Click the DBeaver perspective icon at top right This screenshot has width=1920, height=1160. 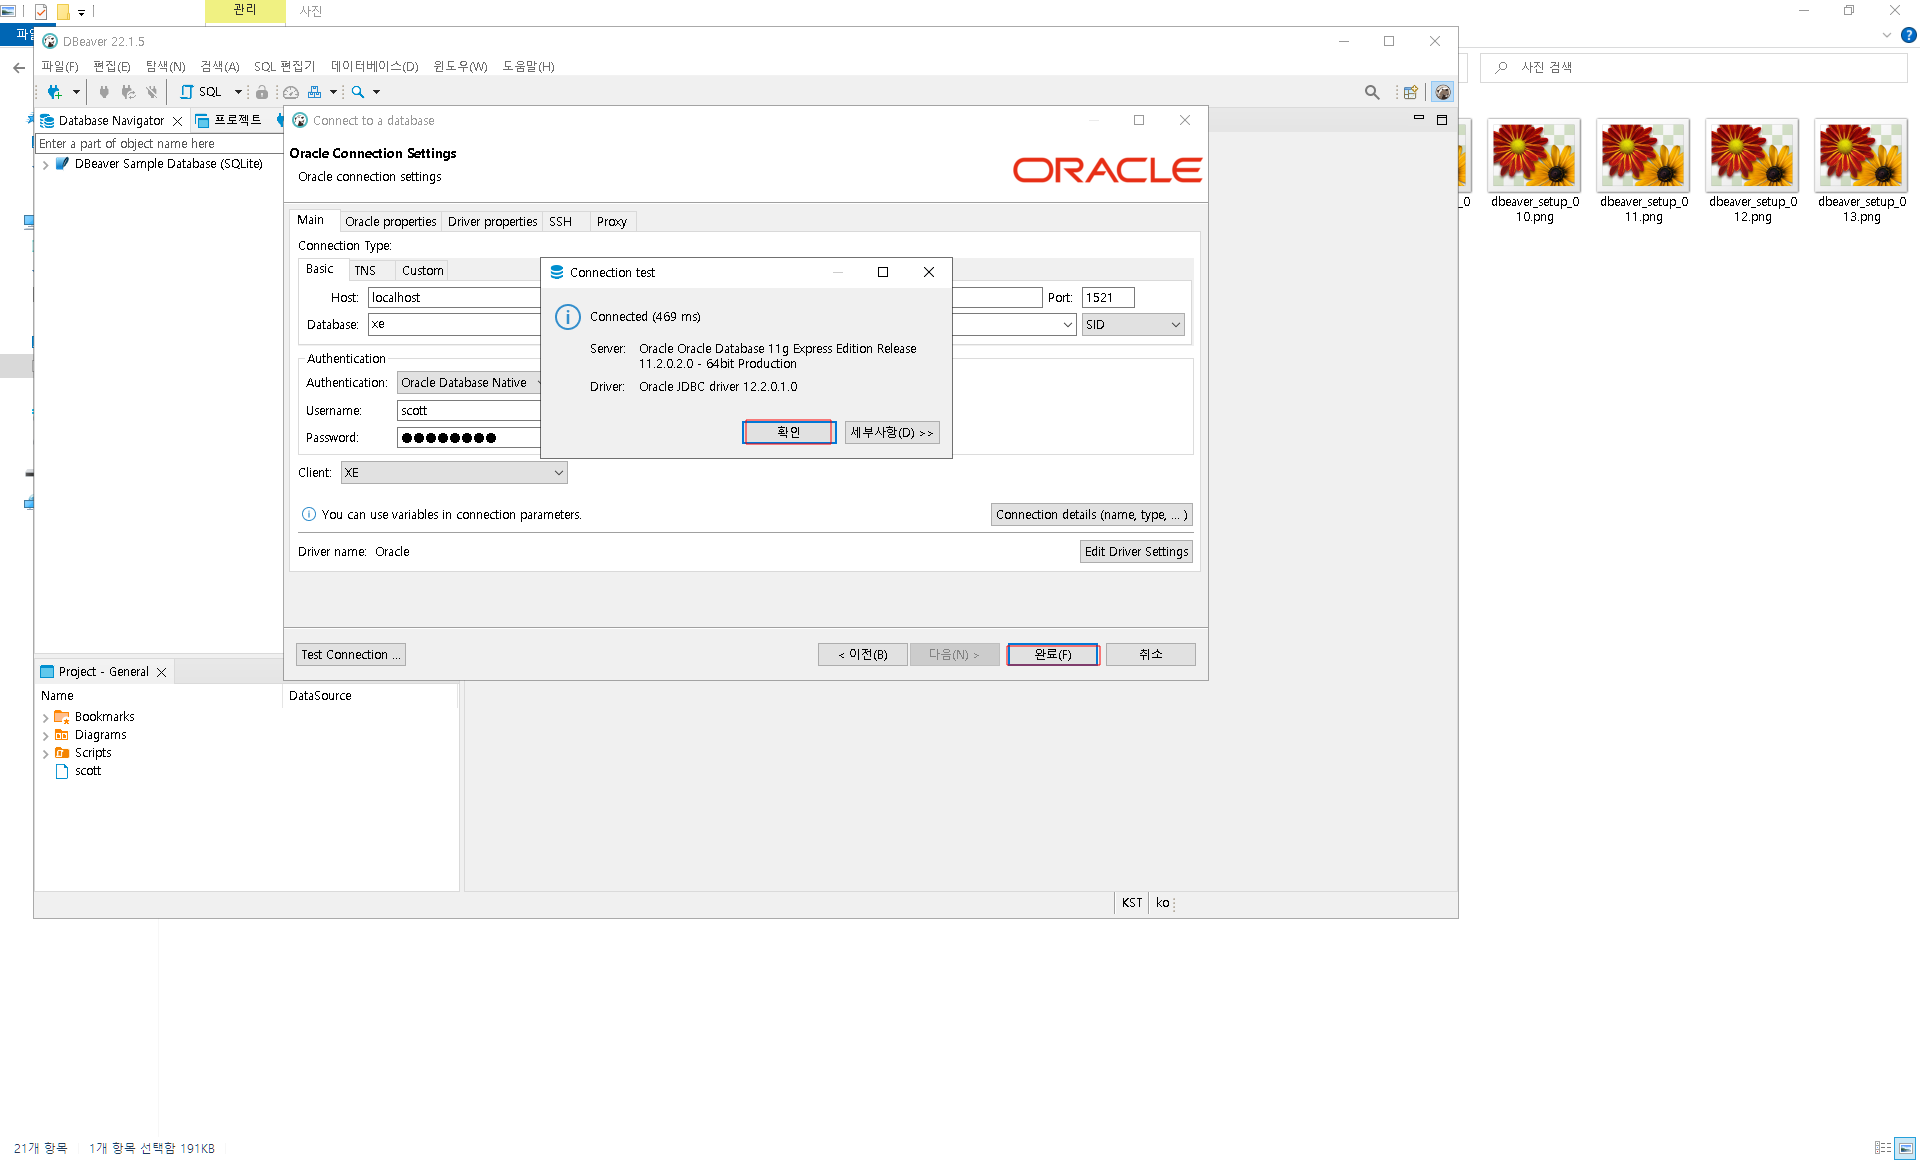click(x=1442, y=92)
